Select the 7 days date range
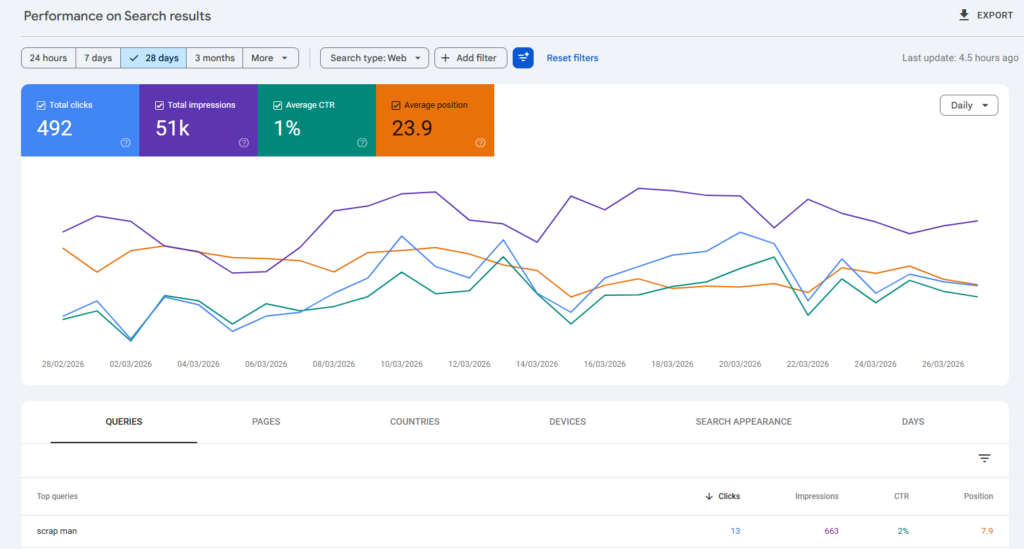 (x=97, y=58)
